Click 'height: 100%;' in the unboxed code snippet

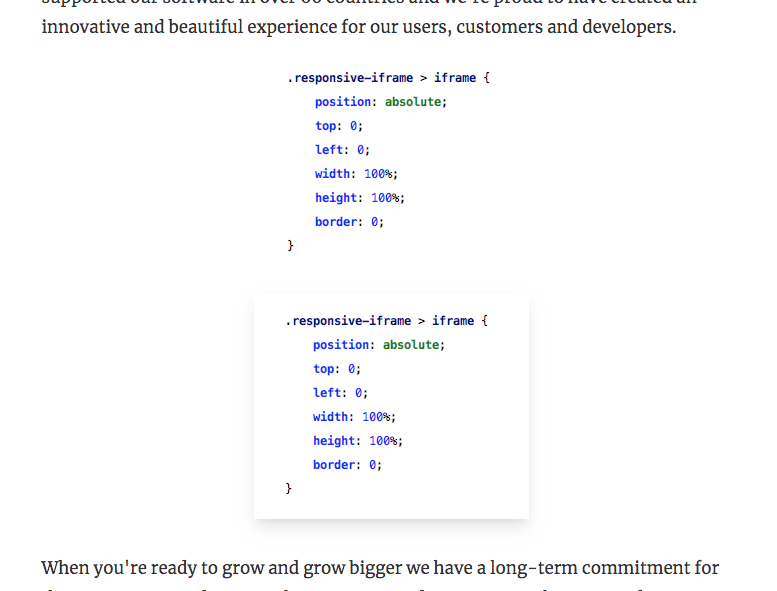(x=360, y=198)
